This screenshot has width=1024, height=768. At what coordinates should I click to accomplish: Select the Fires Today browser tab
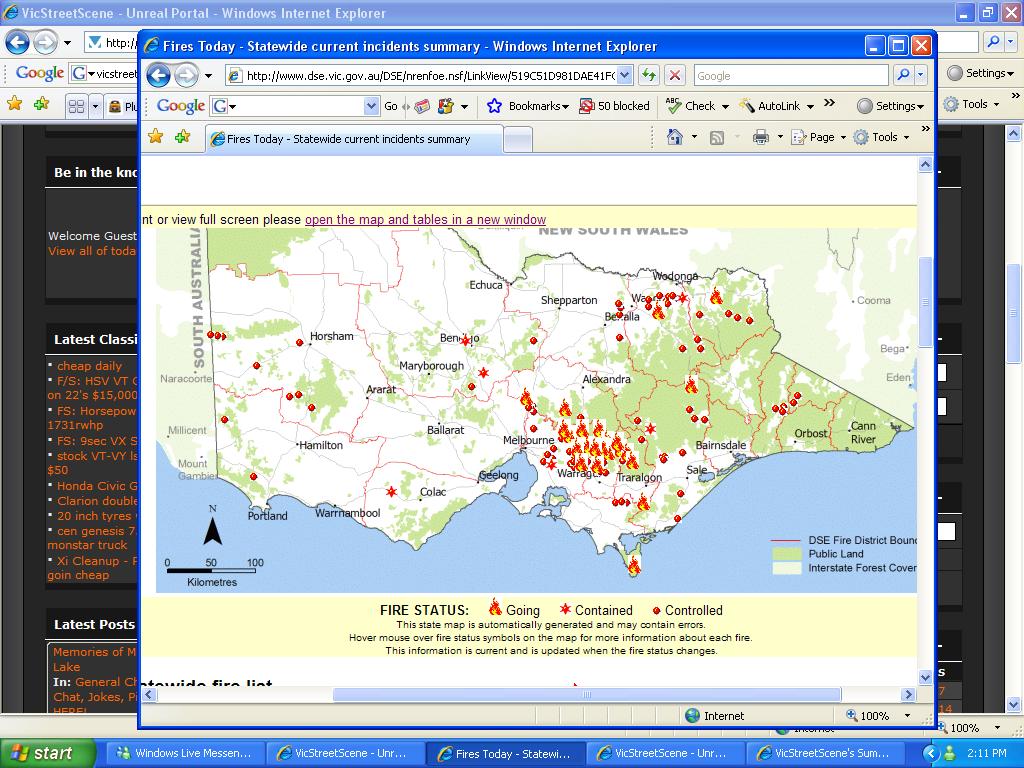(355, 139)
